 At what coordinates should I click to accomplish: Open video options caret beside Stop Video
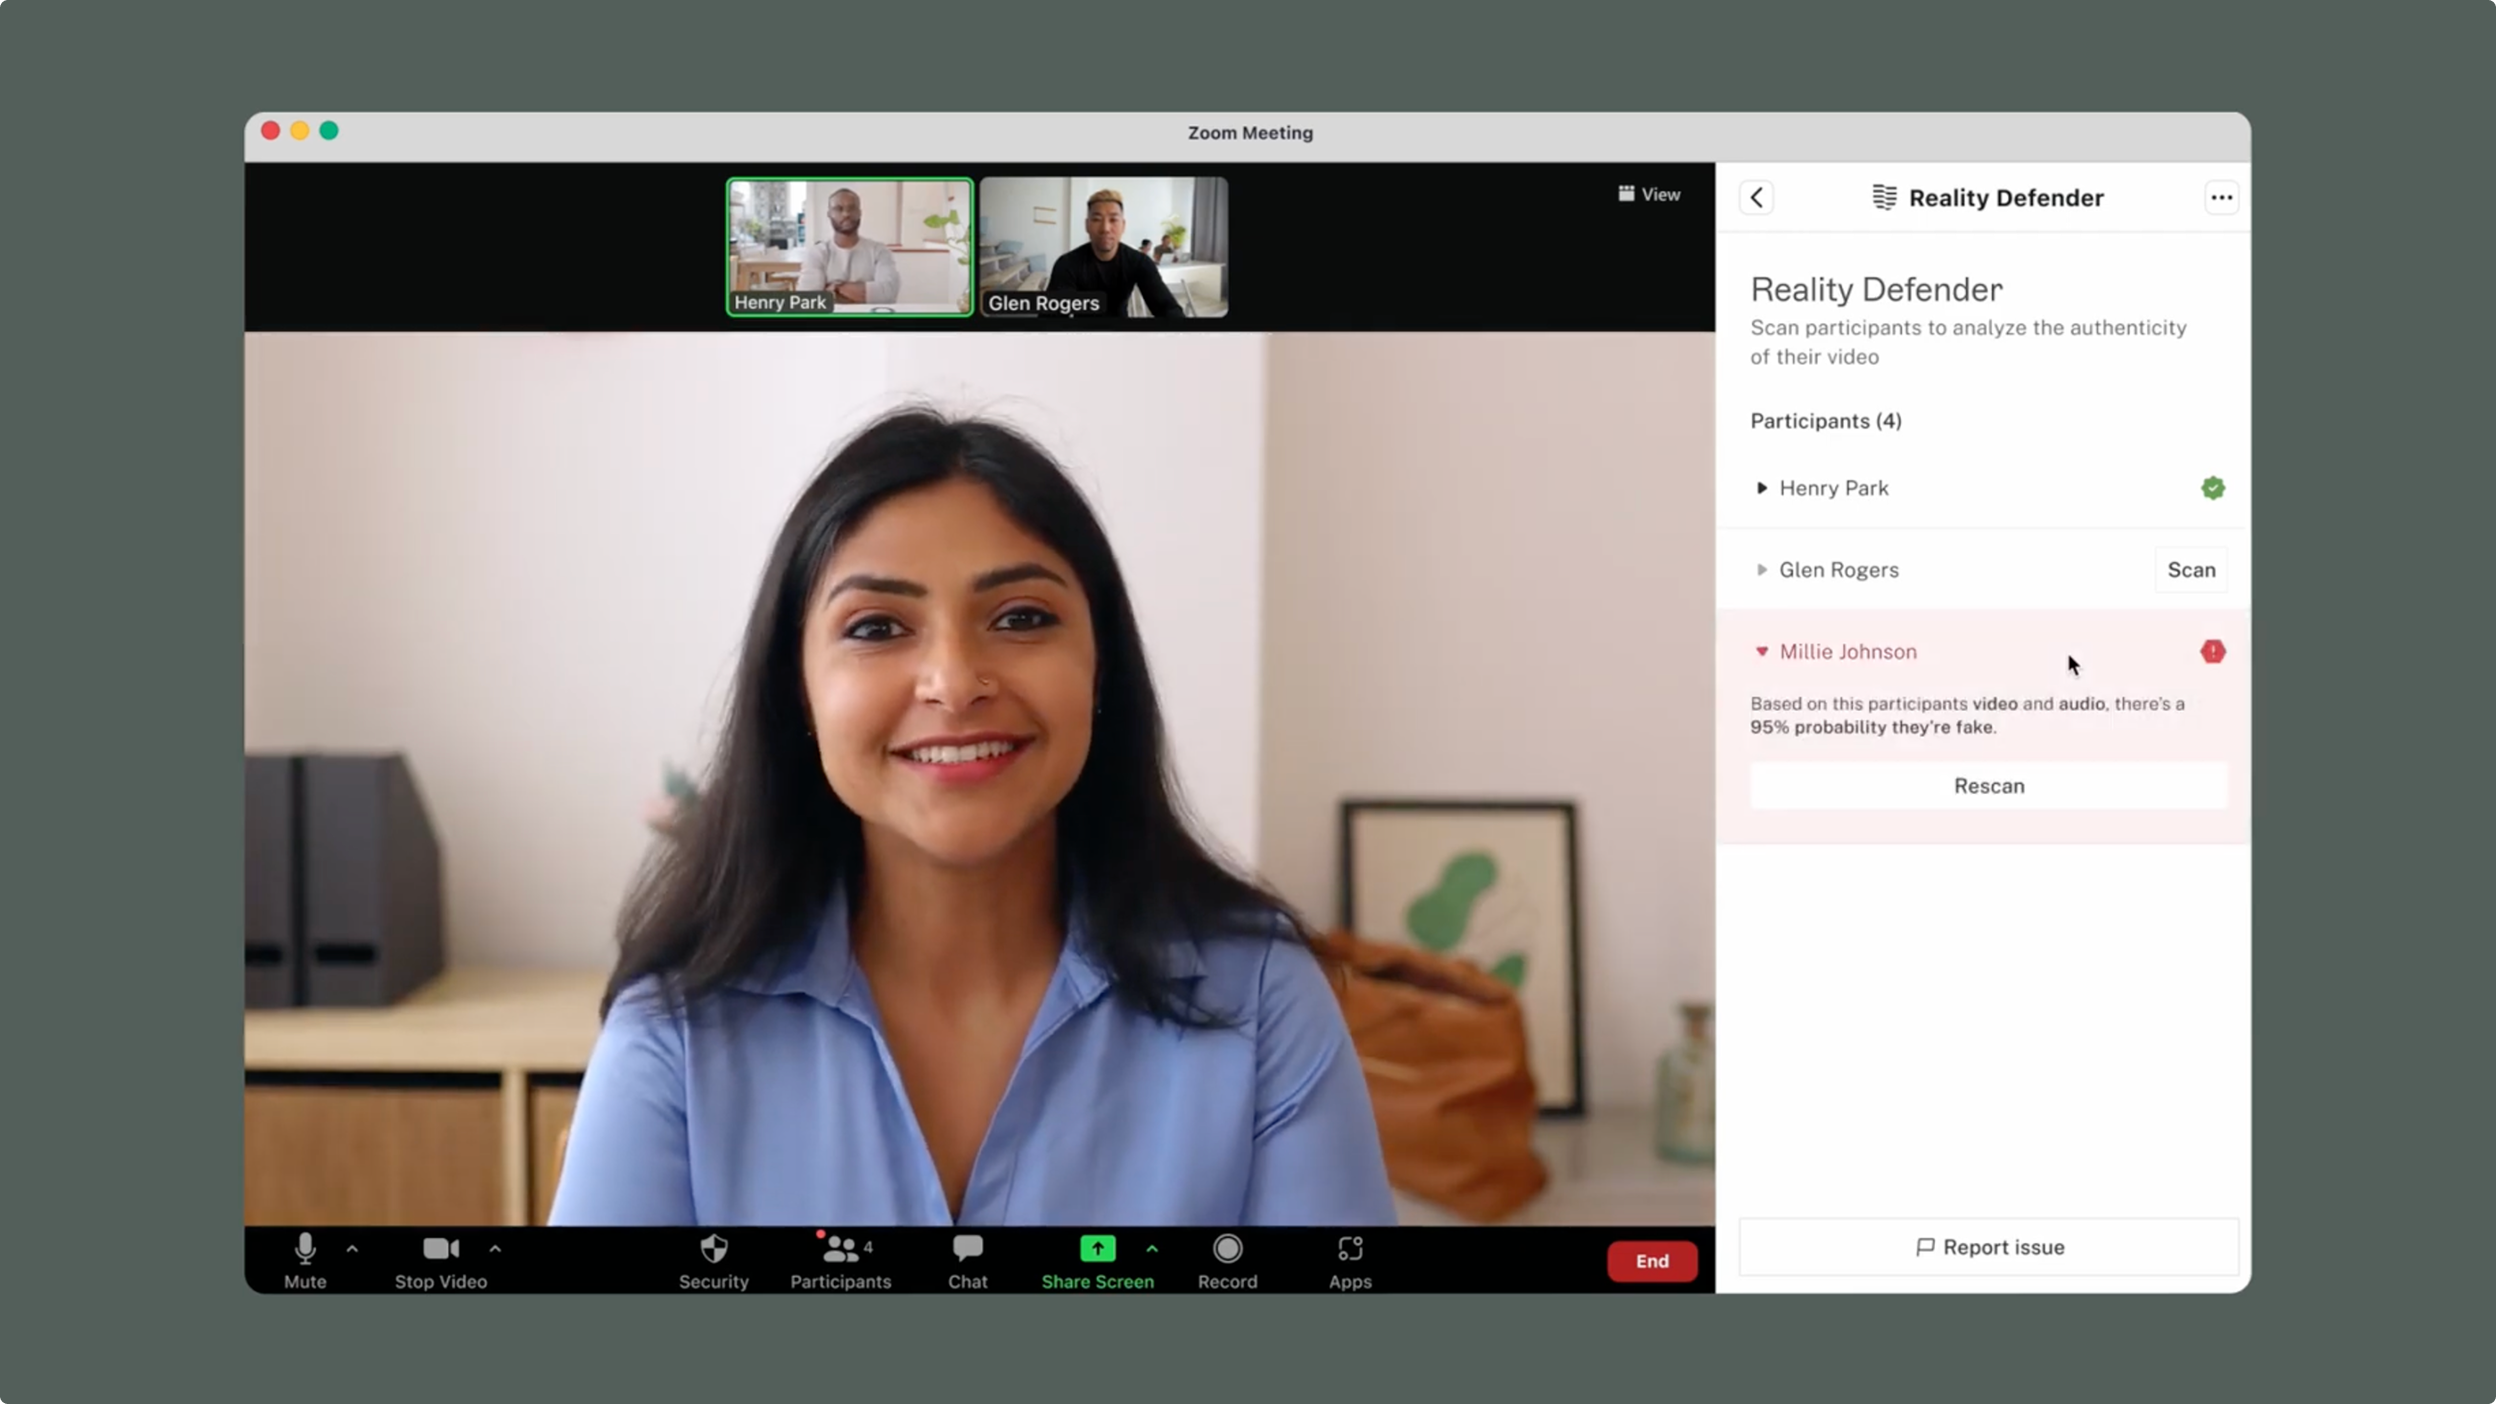(495, 1249)
